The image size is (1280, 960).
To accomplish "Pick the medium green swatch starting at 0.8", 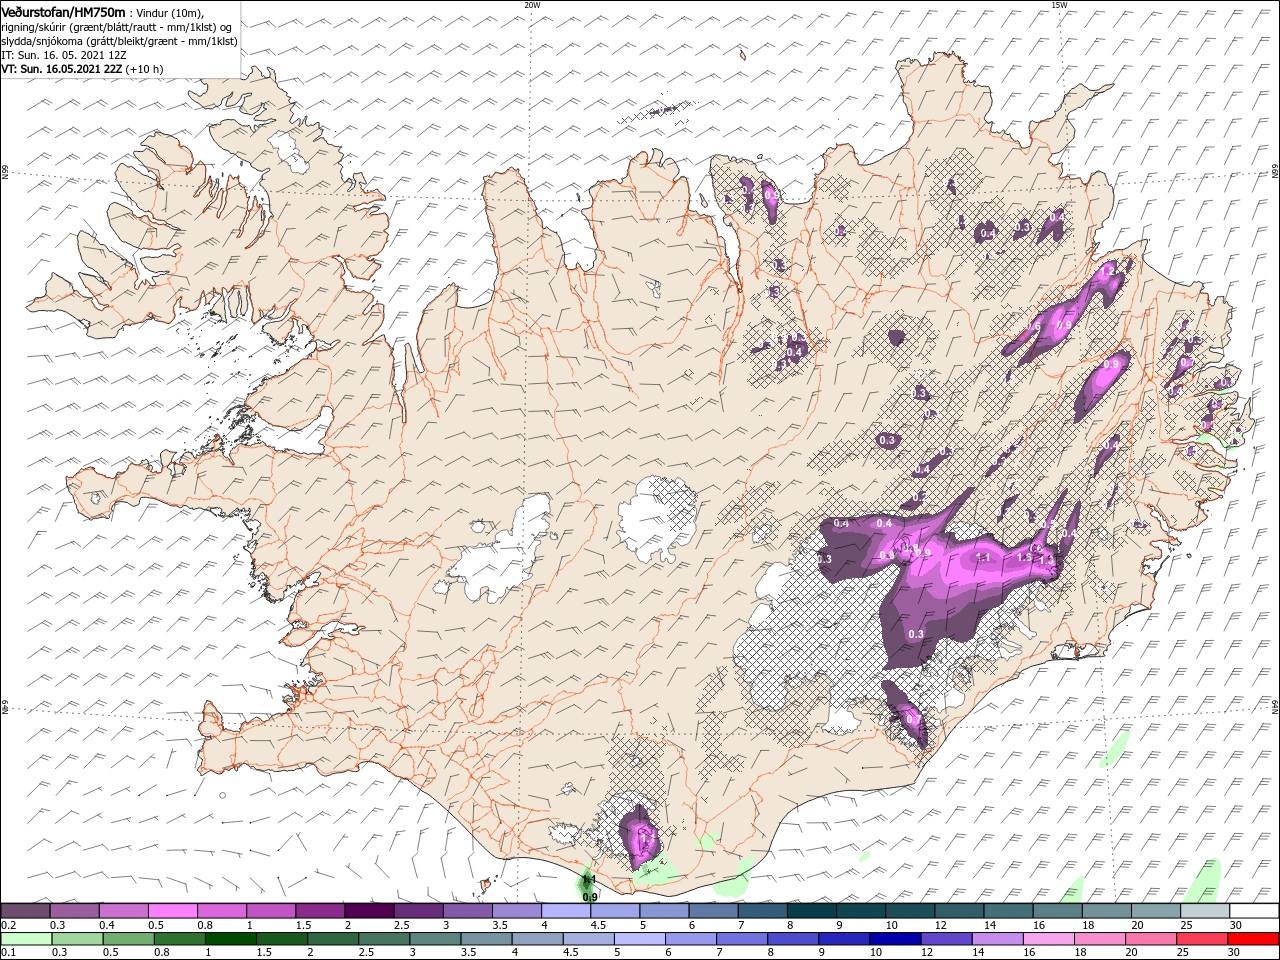I will point(179,939).
